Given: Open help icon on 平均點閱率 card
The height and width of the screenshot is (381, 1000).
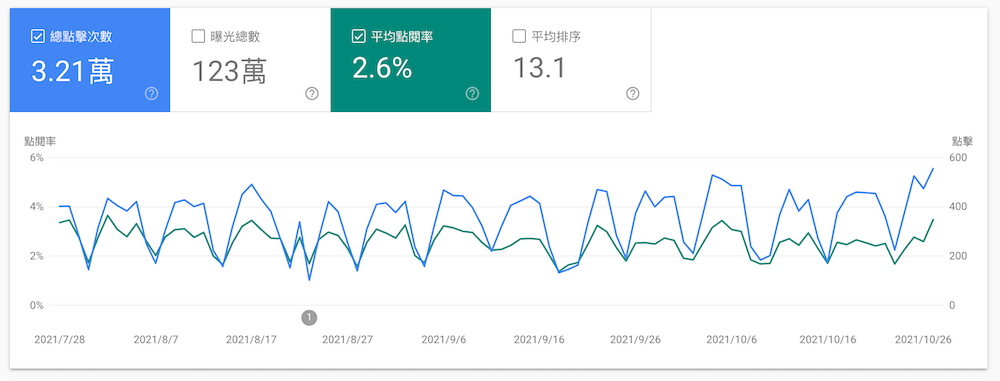Looking at the screenshot, I should (472, 94).
